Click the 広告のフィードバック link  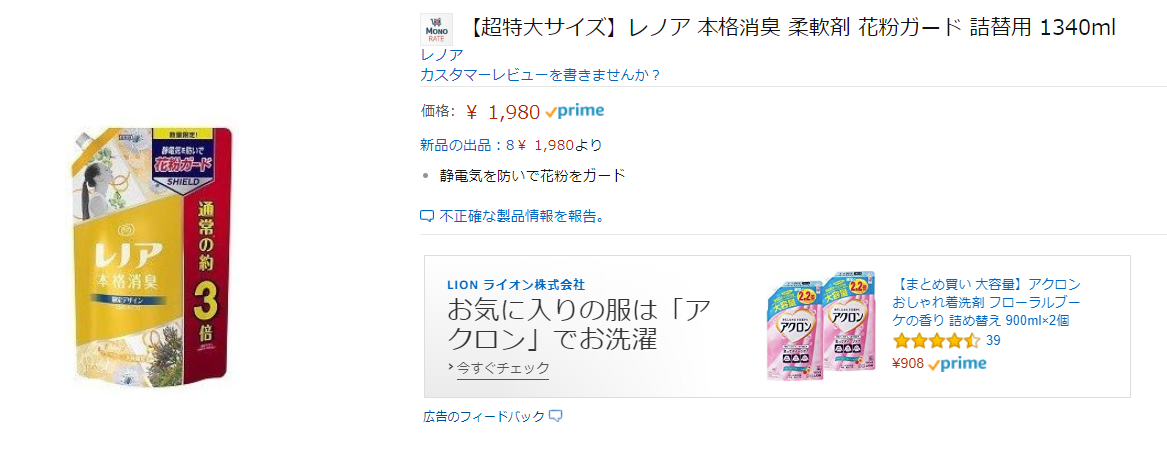click(x=485, y=416)
